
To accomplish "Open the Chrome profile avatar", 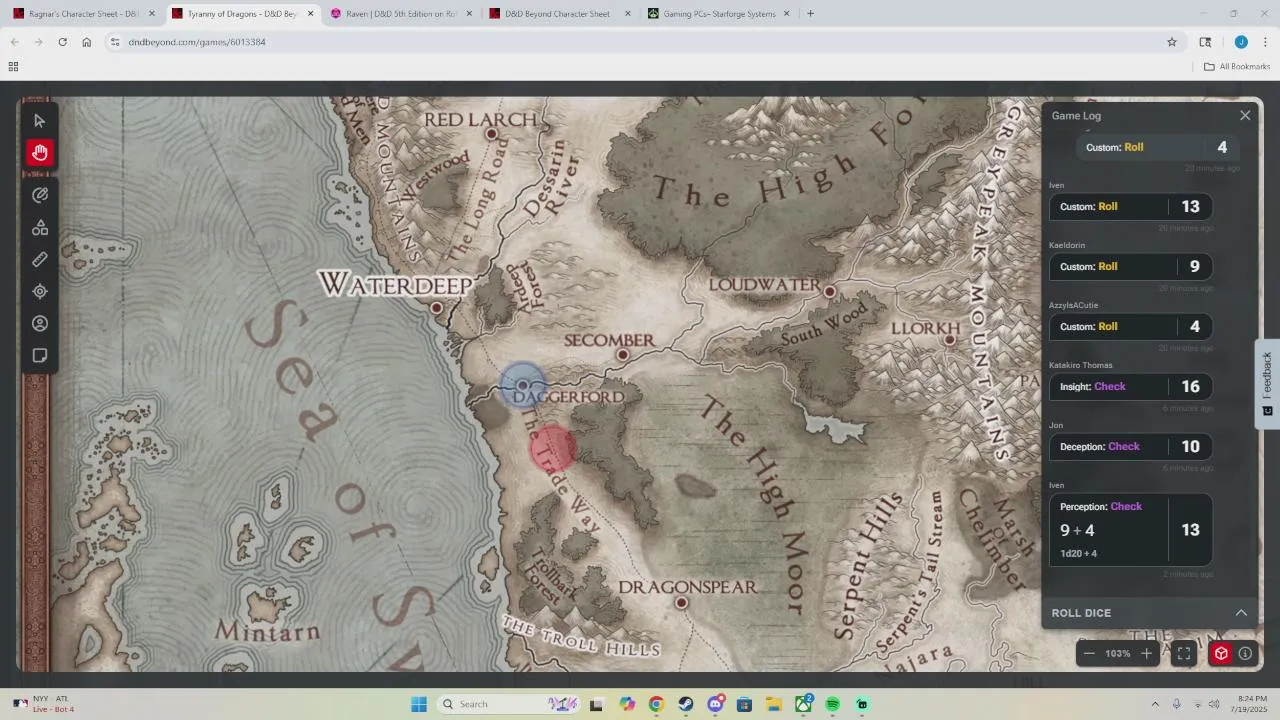I will [x=1241, y=42].
